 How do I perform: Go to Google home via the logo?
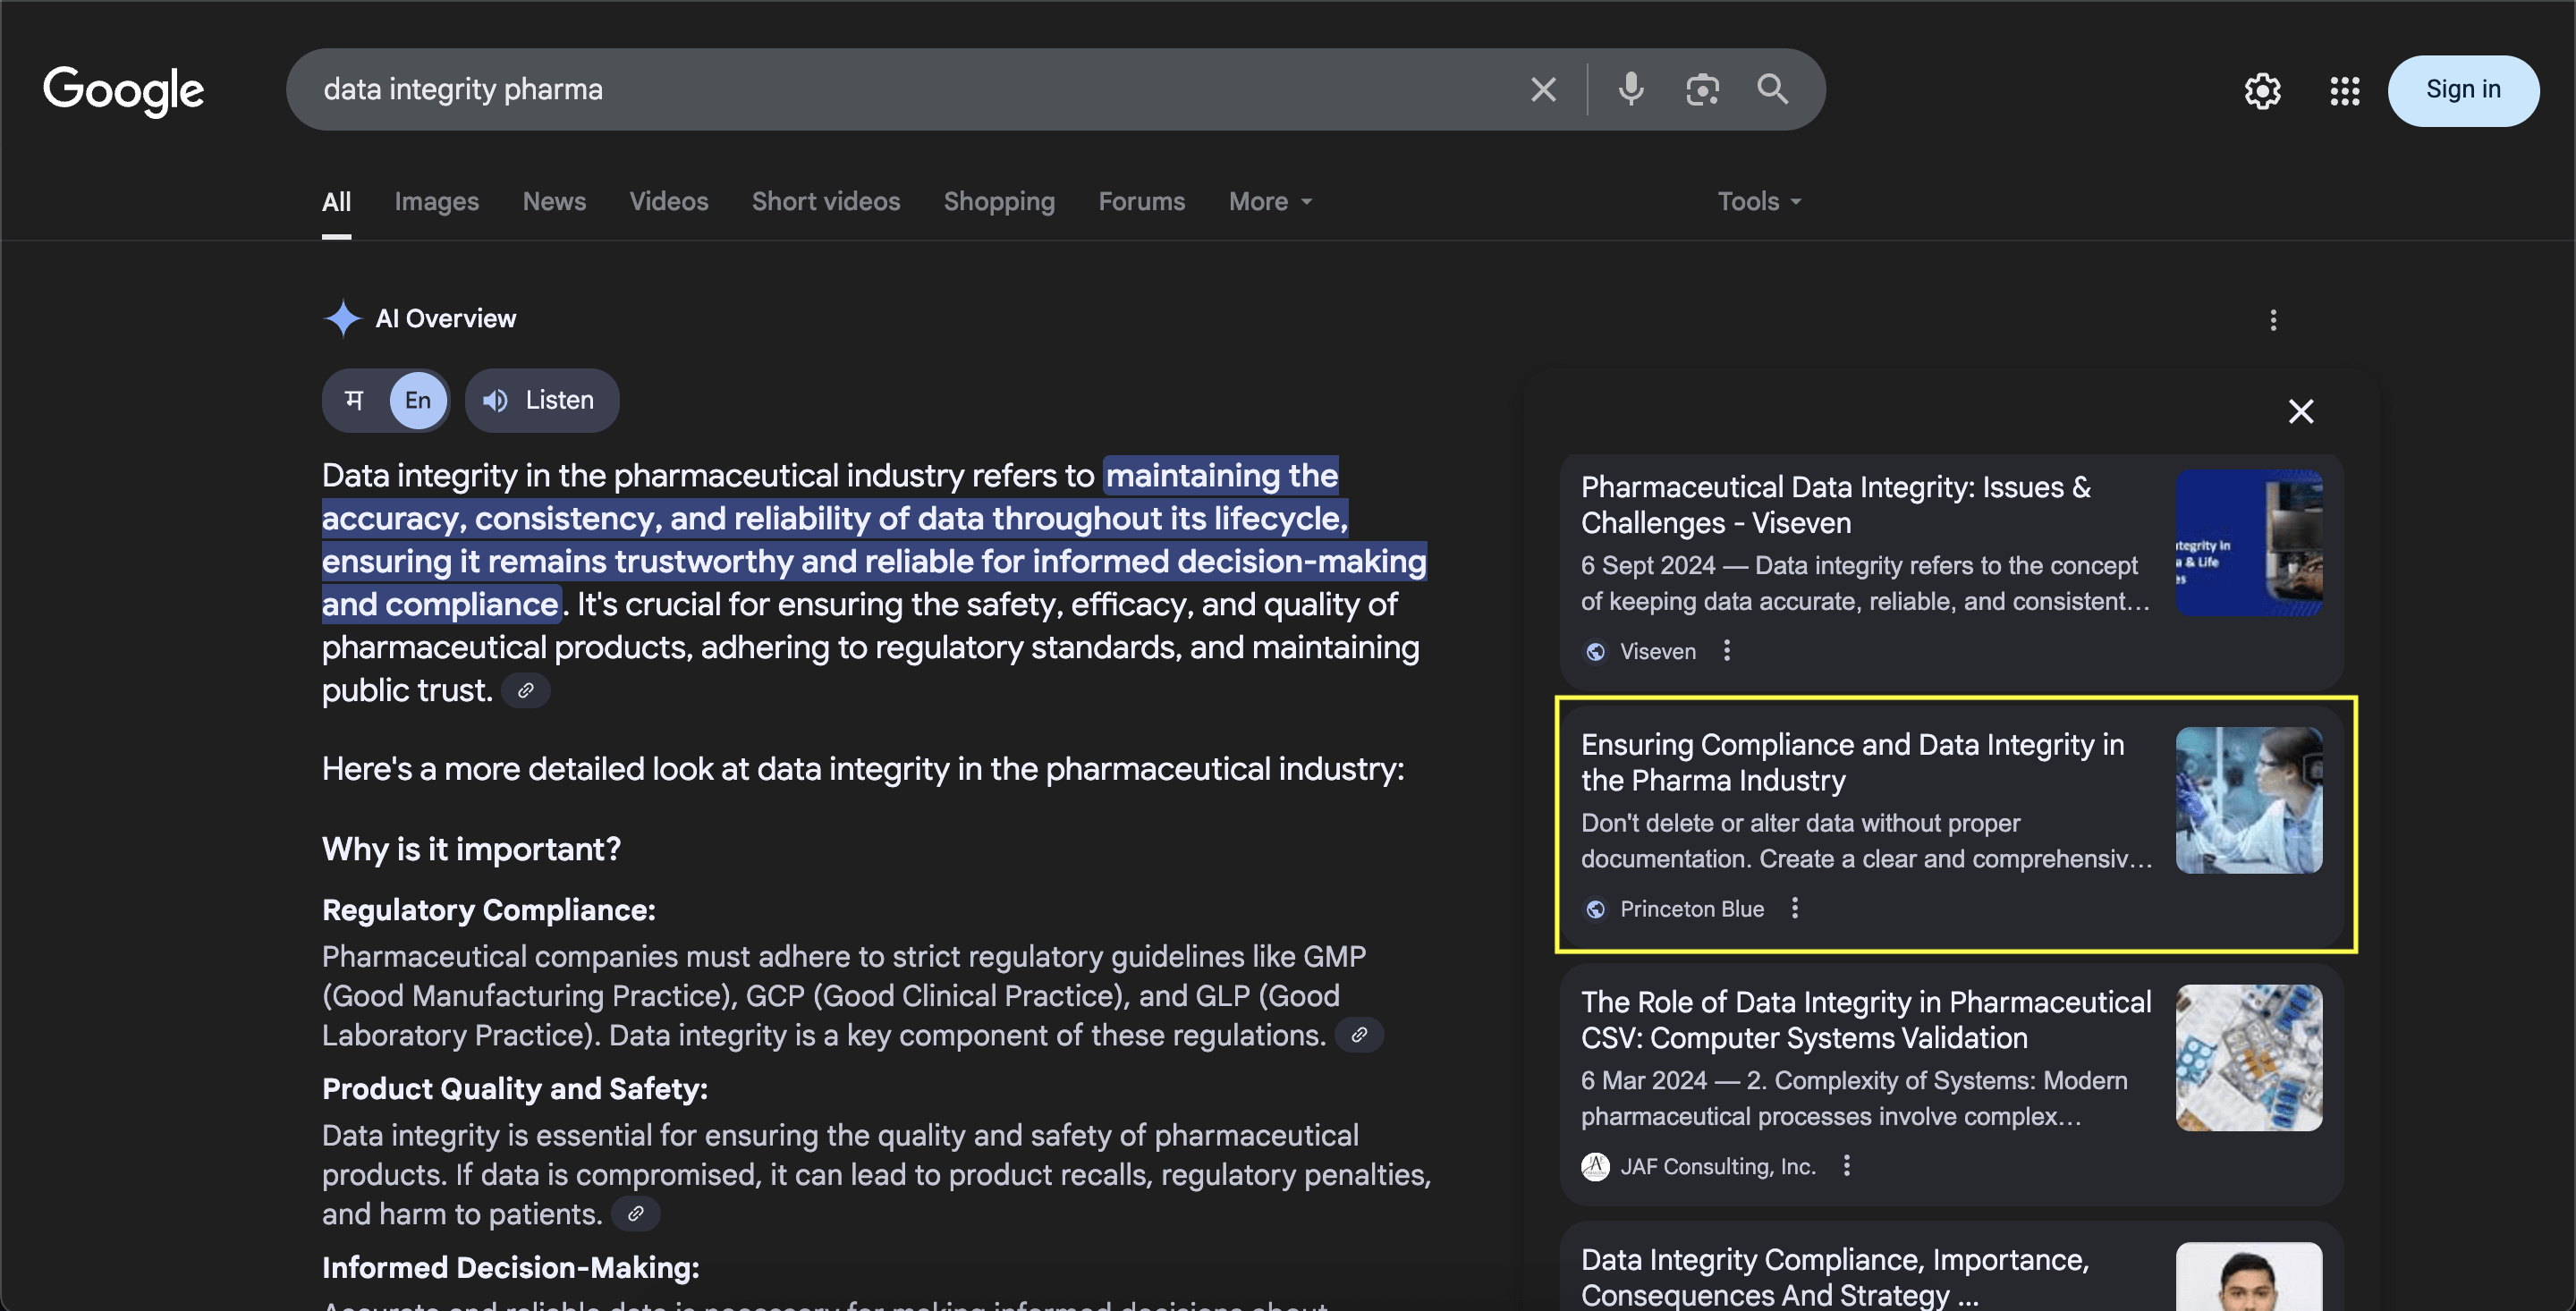pyautogui.click(x=123, y=91)
